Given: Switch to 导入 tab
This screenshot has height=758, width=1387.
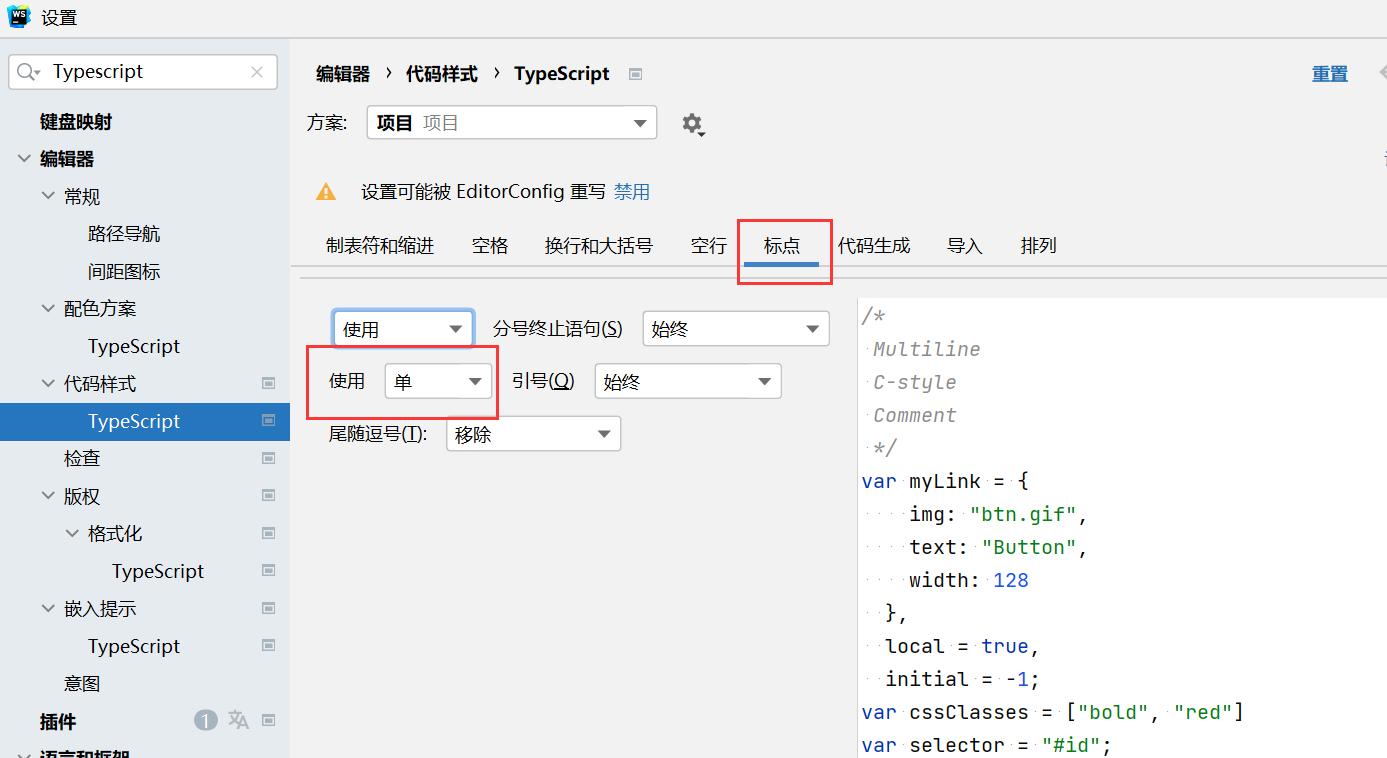Looking at the screenshot, I should point(965,246).
